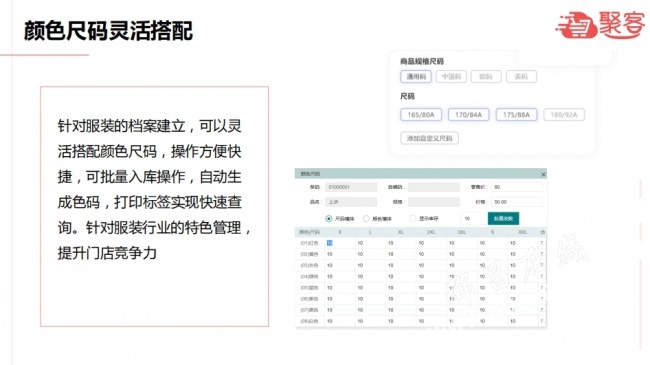Image resolution: width=650 pixels, height=365 pixels.
Task: Select the (02) color row label
Action: 310,254
